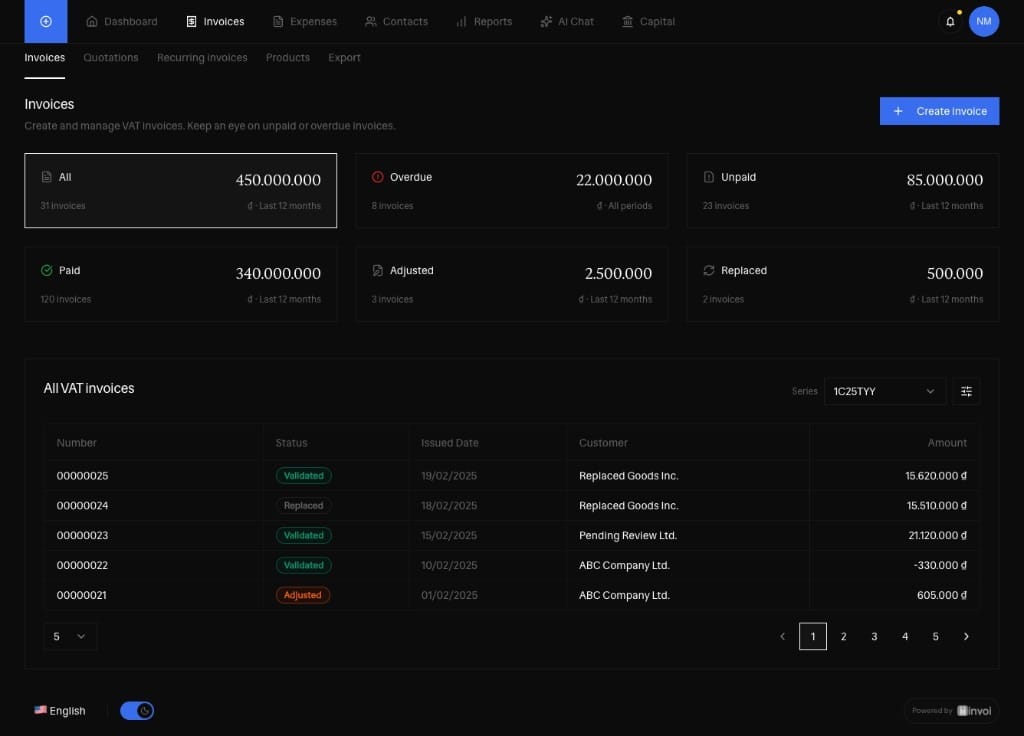Screen dimensions: 1024x736
Task: Click the blue plus quick-create icon
Action: point(46,21)
